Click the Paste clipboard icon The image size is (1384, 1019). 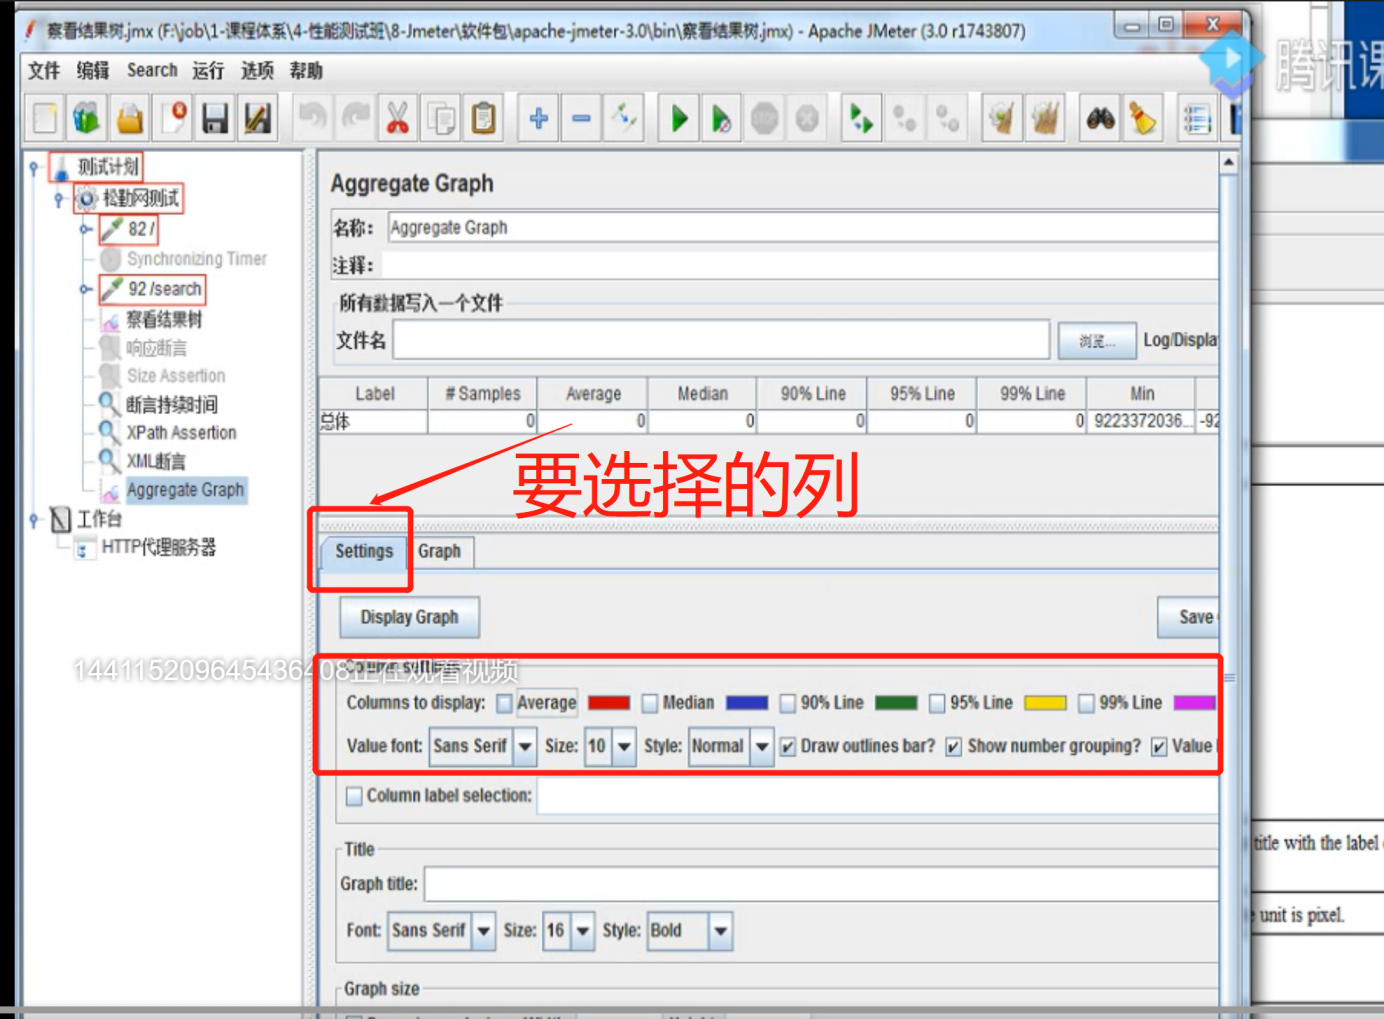point(484,119)
